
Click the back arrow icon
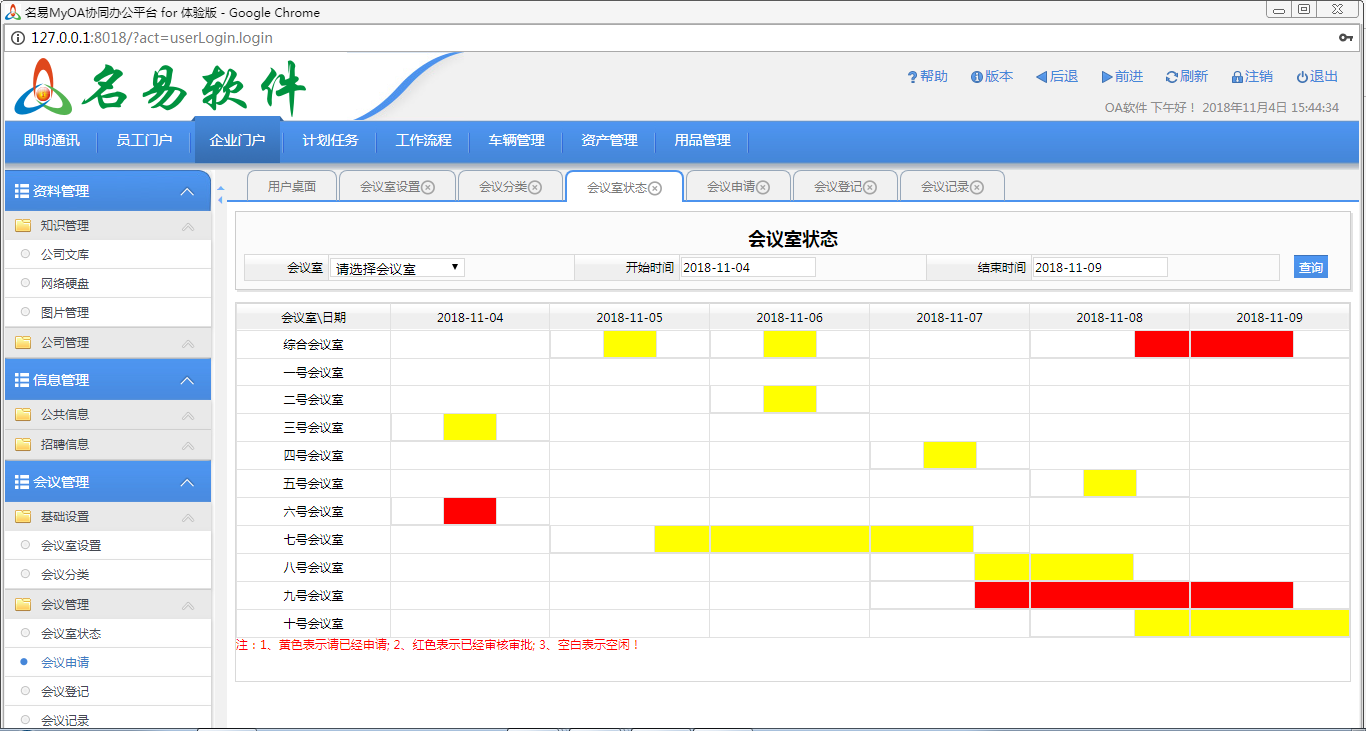point(1041,77)
